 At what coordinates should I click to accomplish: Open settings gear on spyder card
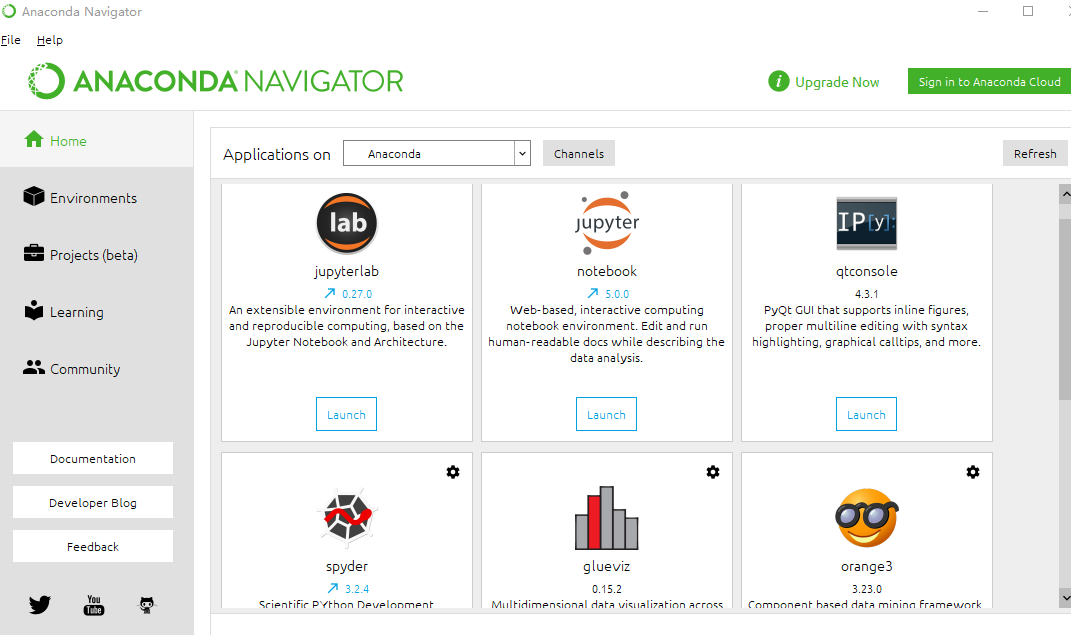[453, 472]
